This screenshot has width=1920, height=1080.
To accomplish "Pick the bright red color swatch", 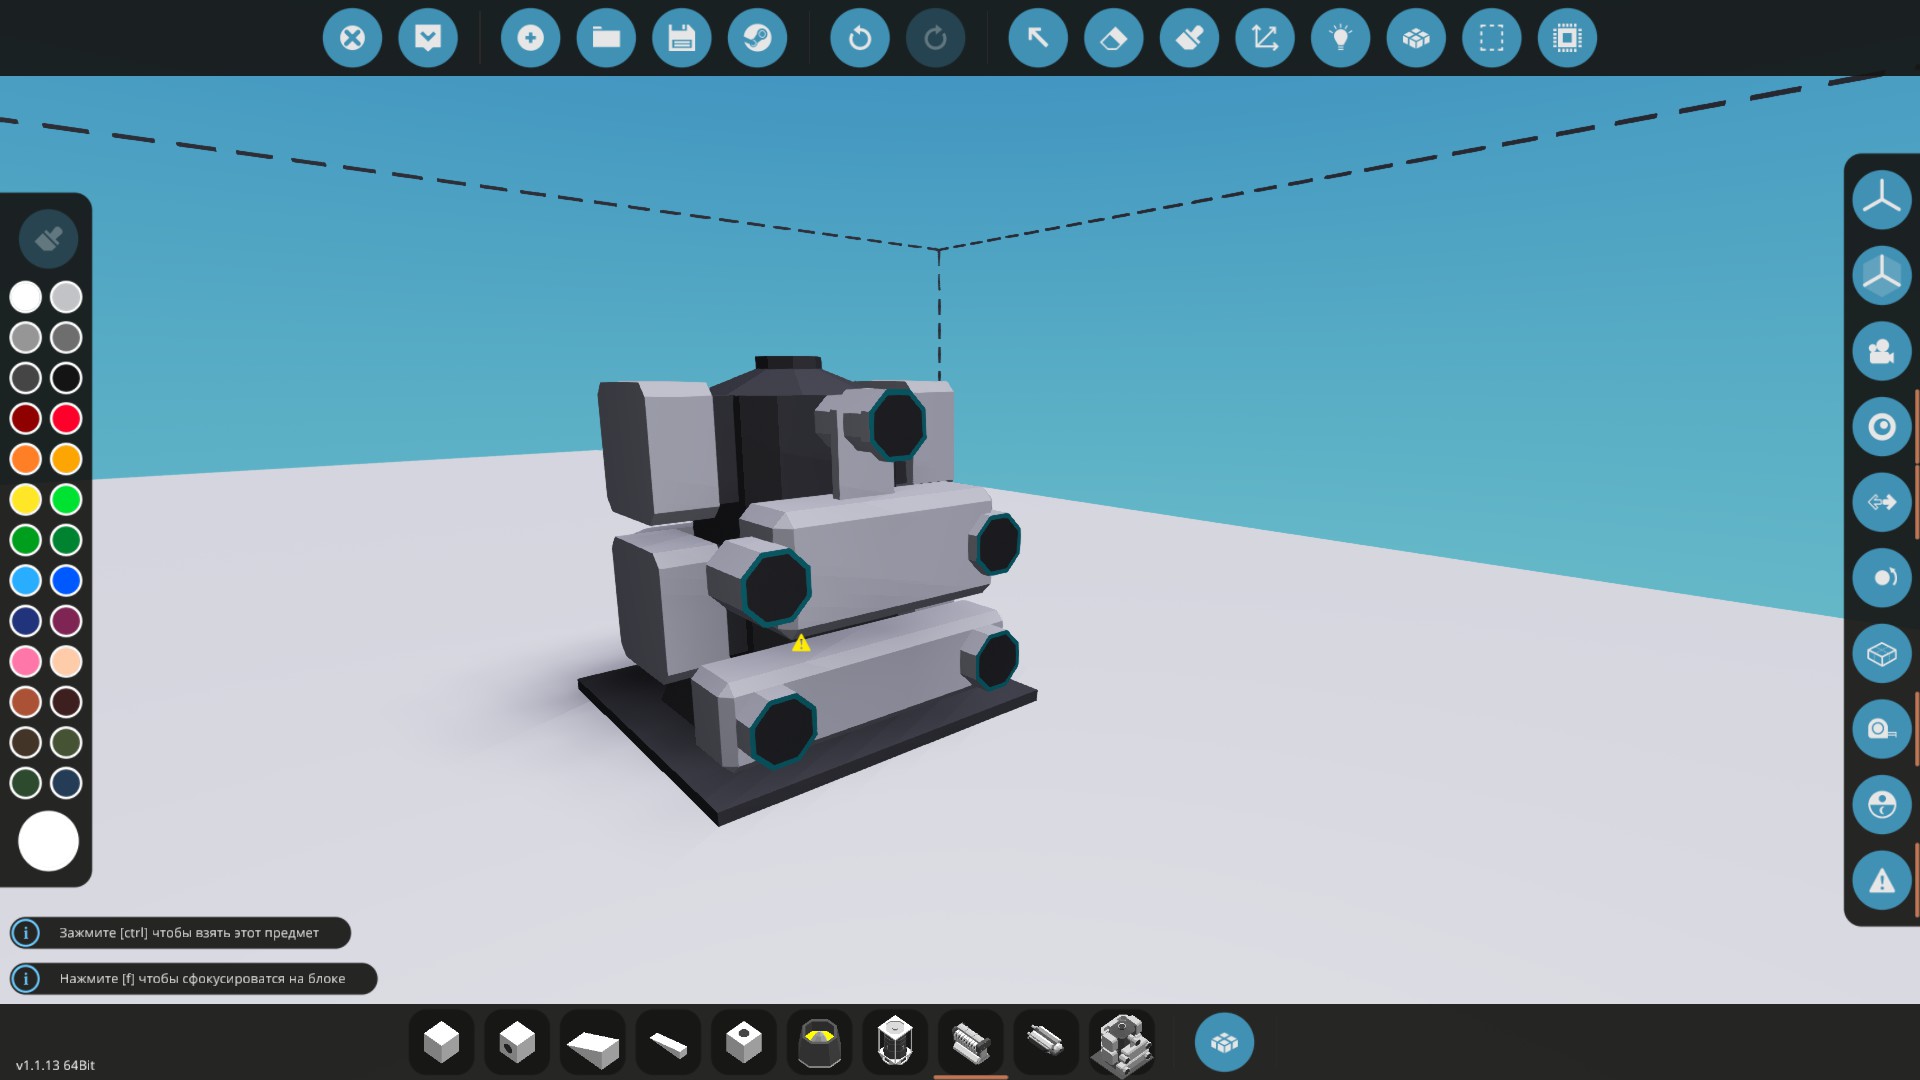I will 66,418.
